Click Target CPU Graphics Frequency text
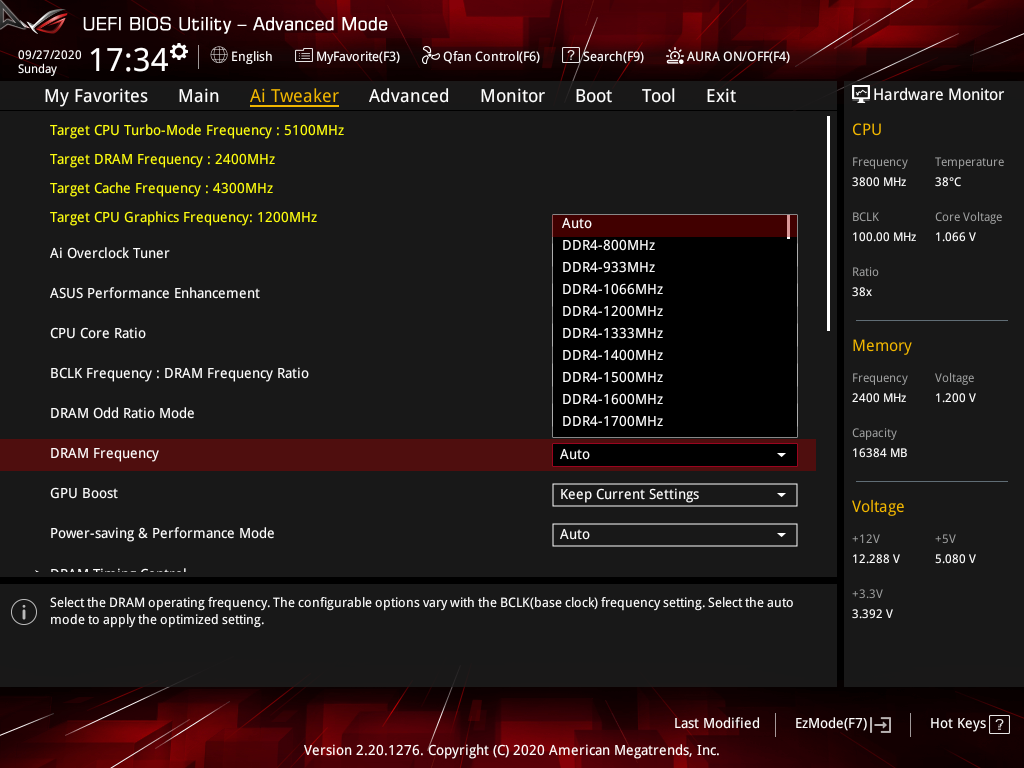 [184, 217]
